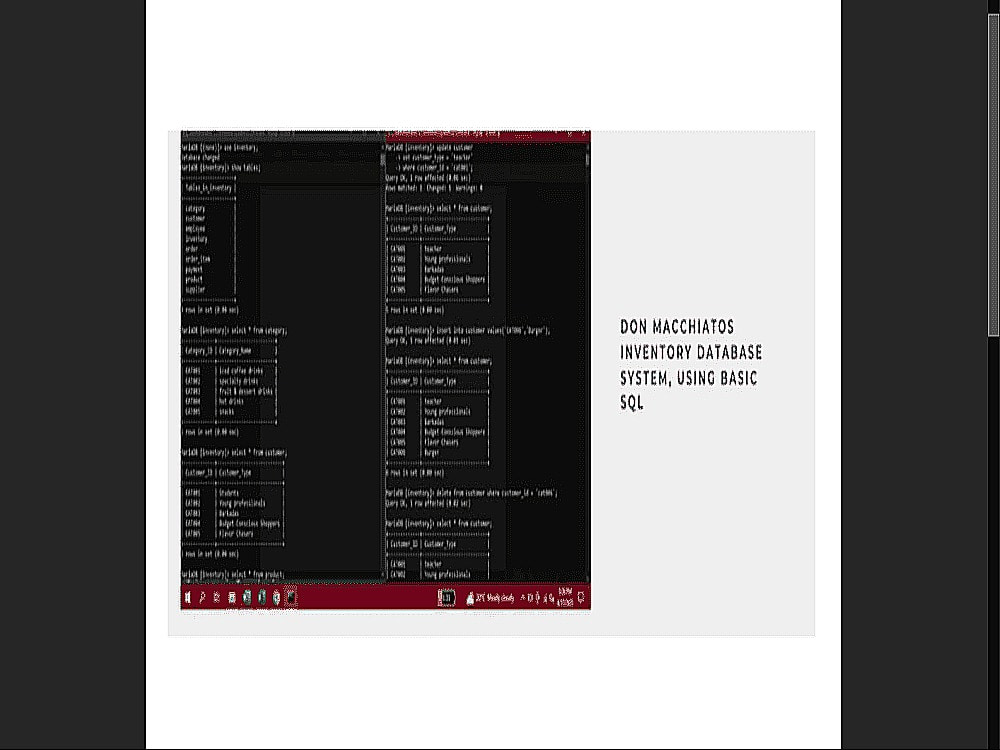This screenshot has height=750, width=1000.
Task: Click the highlighted terminal app icon in the embedded taskbar
Action: (291, 598)
